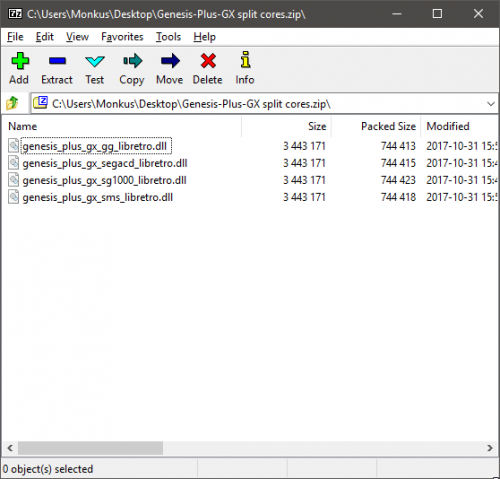The height and width of the screenshot is (479, 500).
Task: Click horizontal scrollbar right arrow
Action: click(490, 448)
